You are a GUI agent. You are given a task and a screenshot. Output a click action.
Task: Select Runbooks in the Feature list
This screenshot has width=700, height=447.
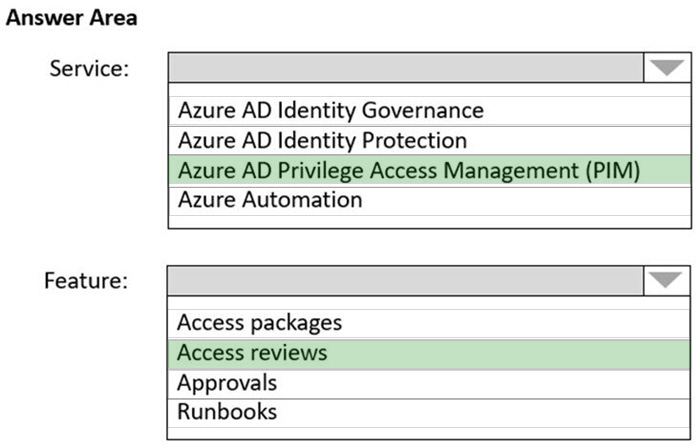[x=227, y=411]
